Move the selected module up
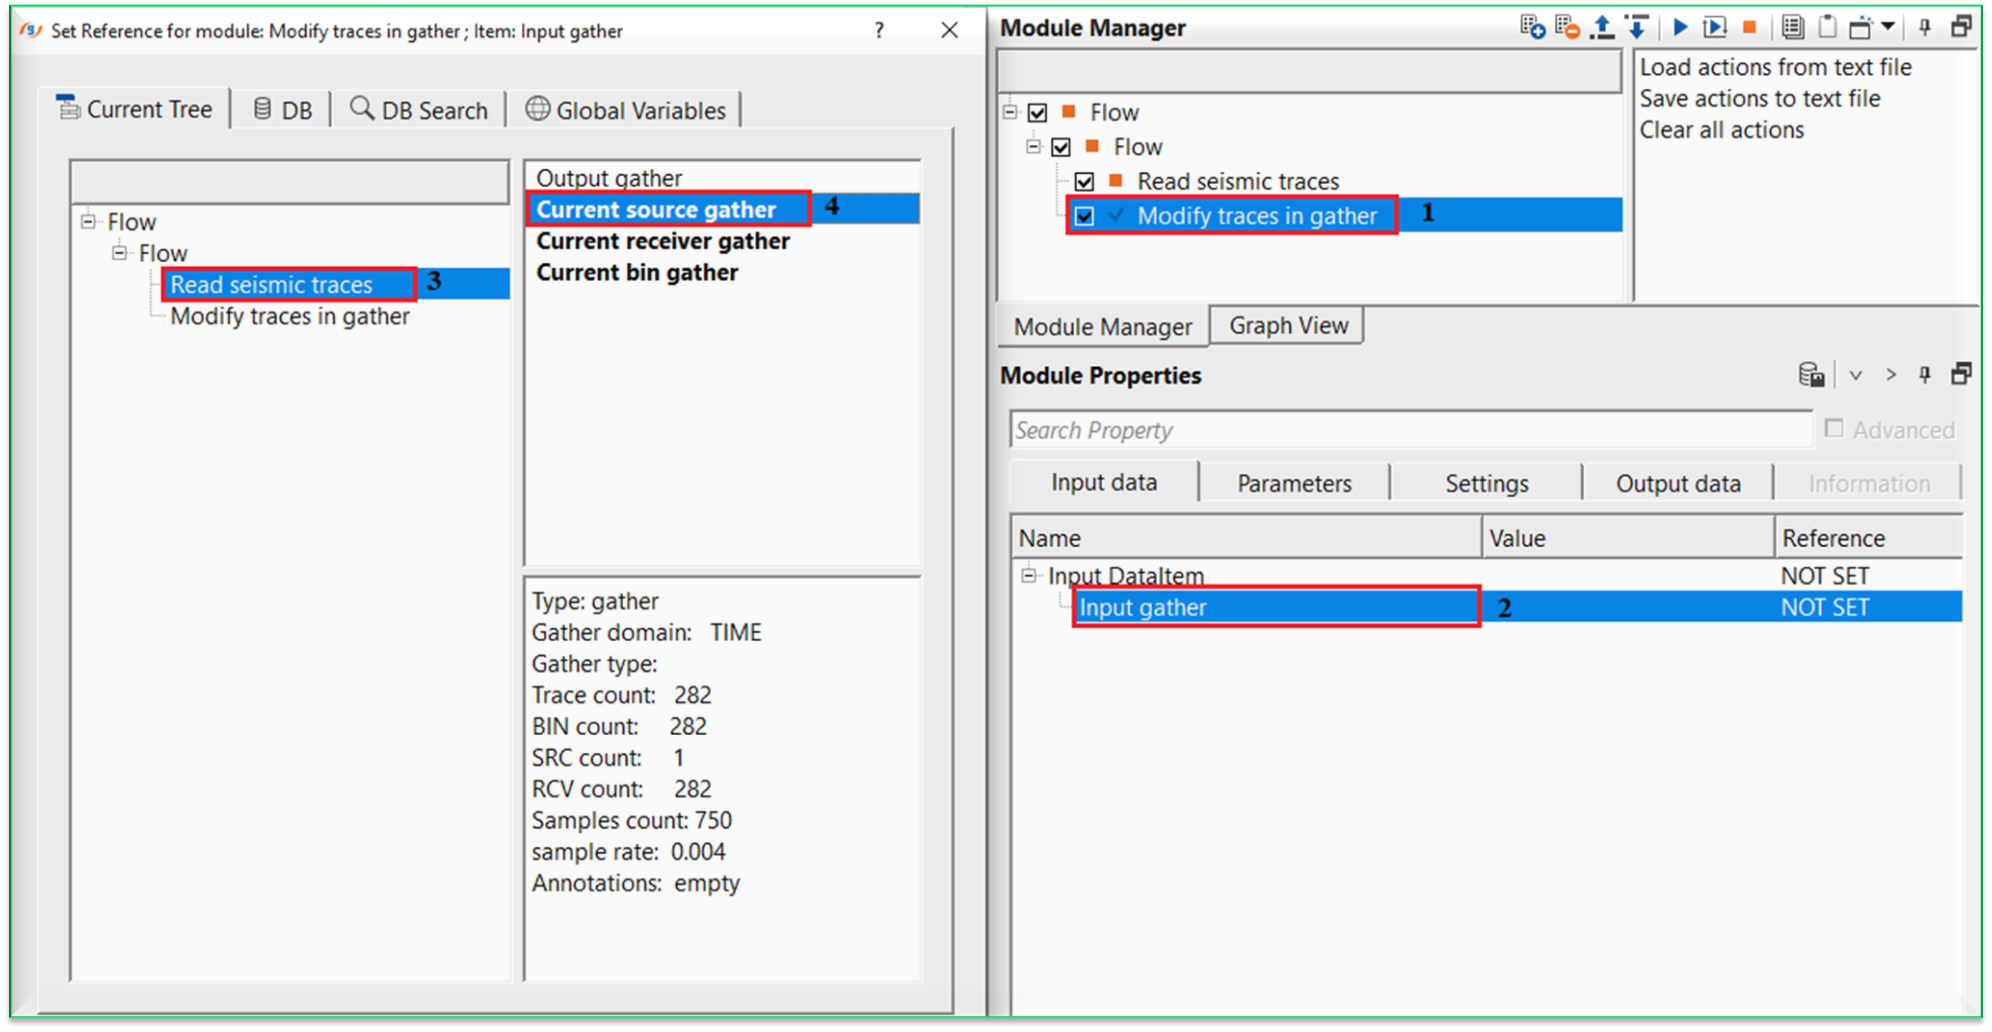 [1603, 27]
